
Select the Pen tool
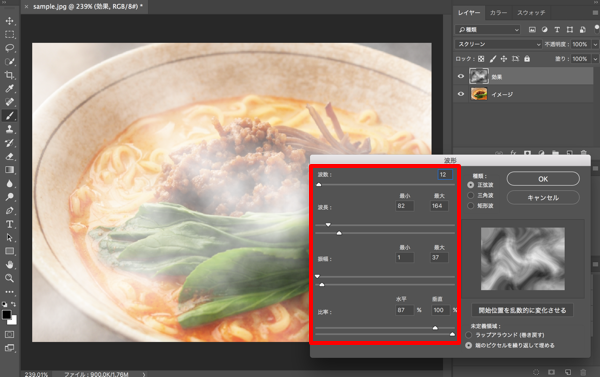tap(10, 211)
